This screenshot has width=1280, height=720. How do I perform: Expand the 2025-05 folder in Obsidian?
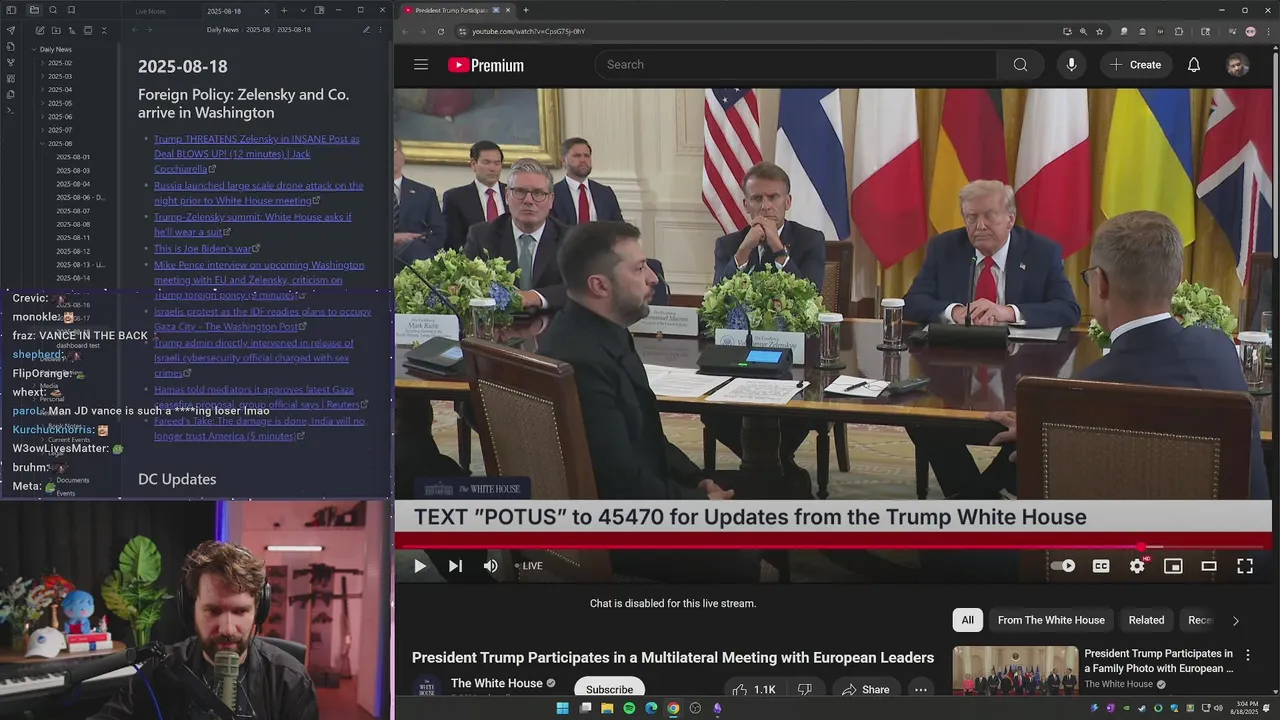coord(59,103)
